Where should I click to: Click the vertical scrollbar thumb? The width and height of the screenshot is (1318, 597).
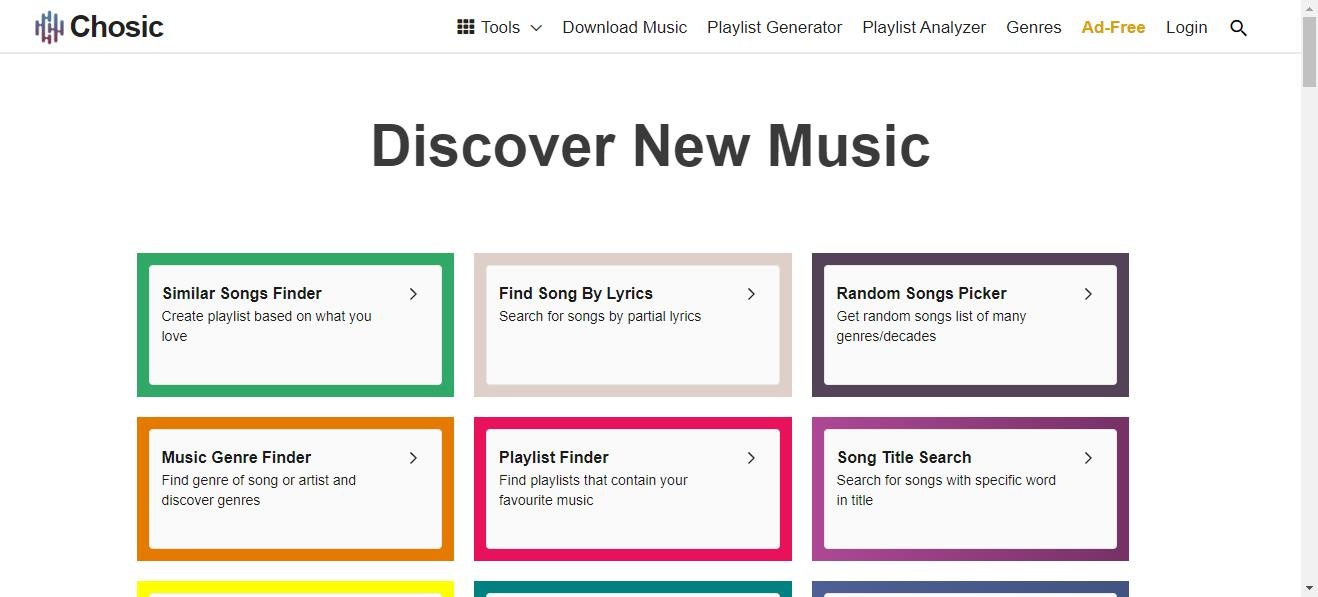click(1309, 52)
